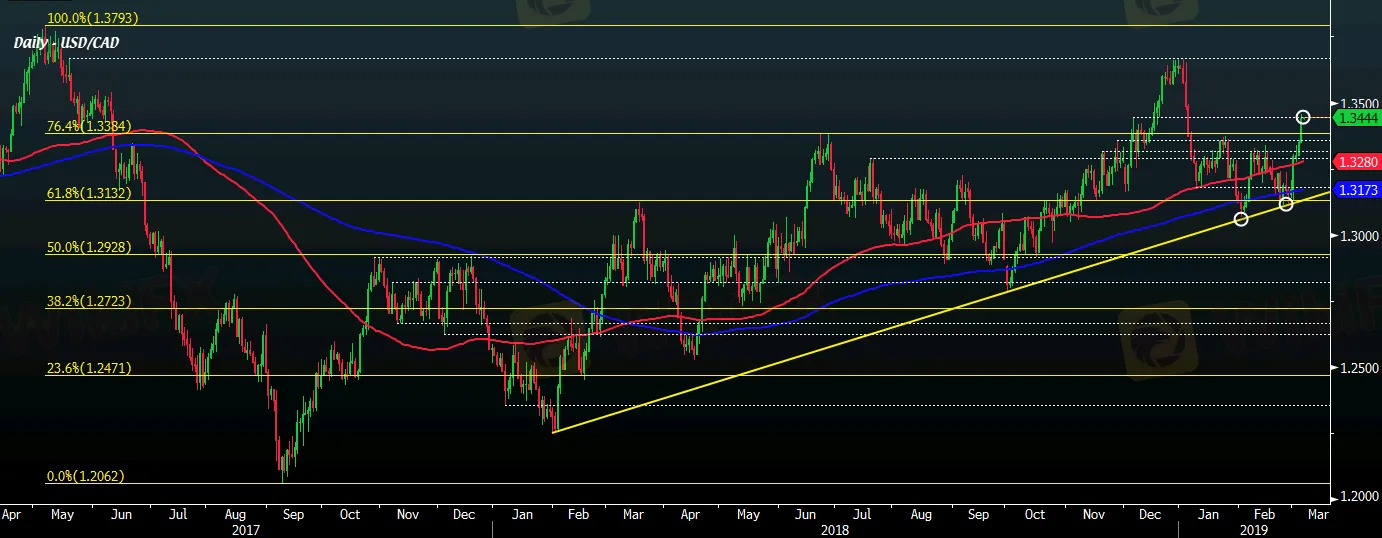Click the rightmost circle marker on yellow trendline

click(1286, 204)
